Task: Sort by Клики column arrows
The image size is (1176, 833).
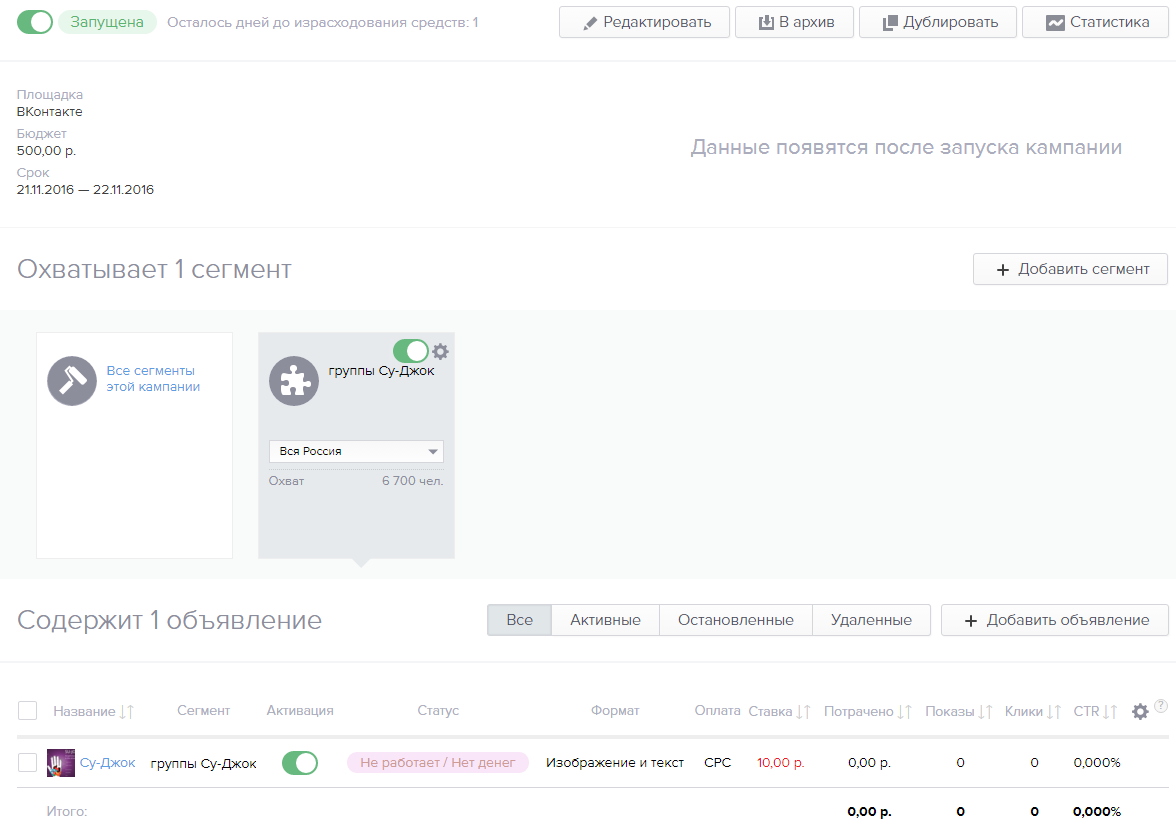Action: (x=1054, y=712)
